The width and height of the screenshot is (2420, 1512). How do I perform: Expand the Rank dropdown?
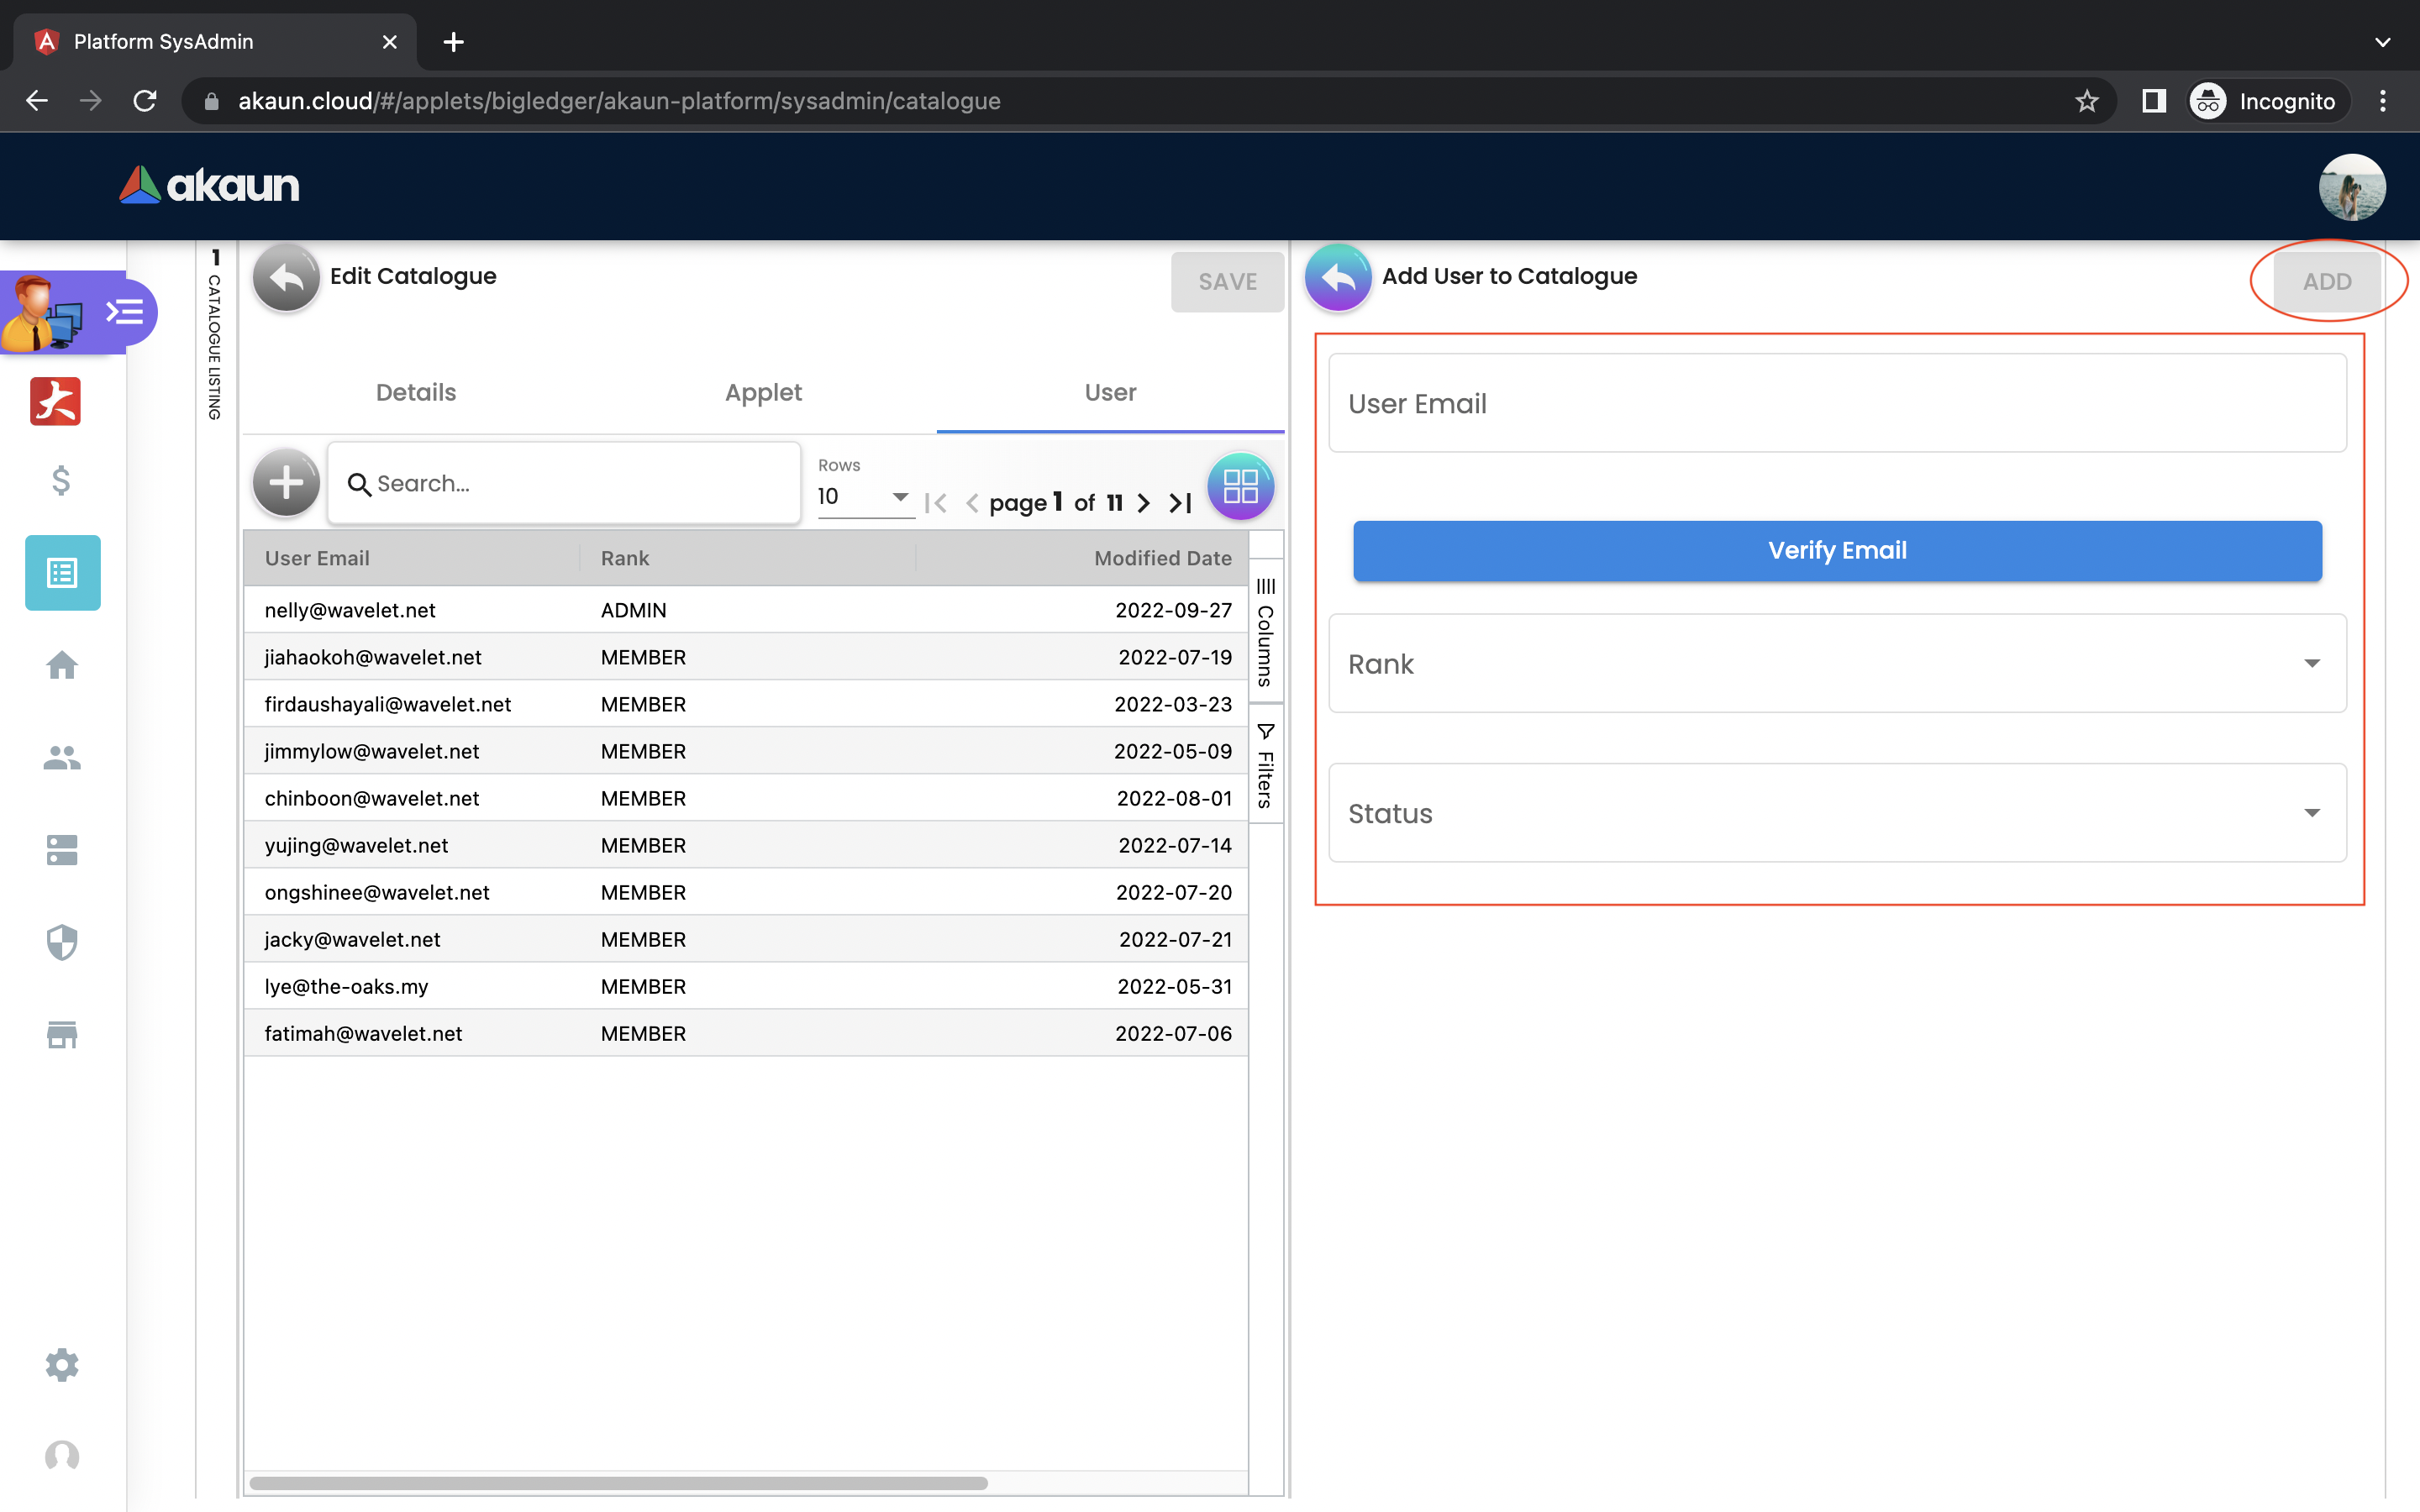1837,664
